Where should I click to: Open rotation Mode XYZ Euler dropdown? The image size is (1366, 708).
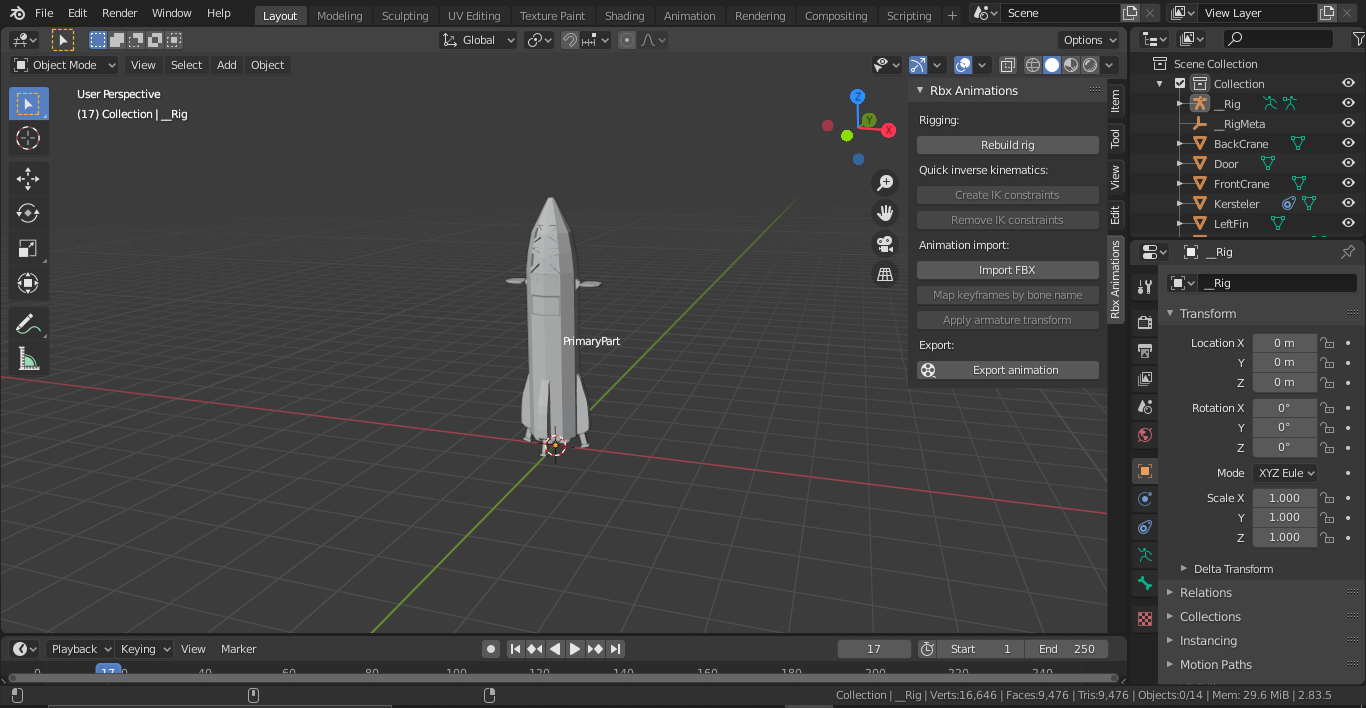pos(1285,473)
